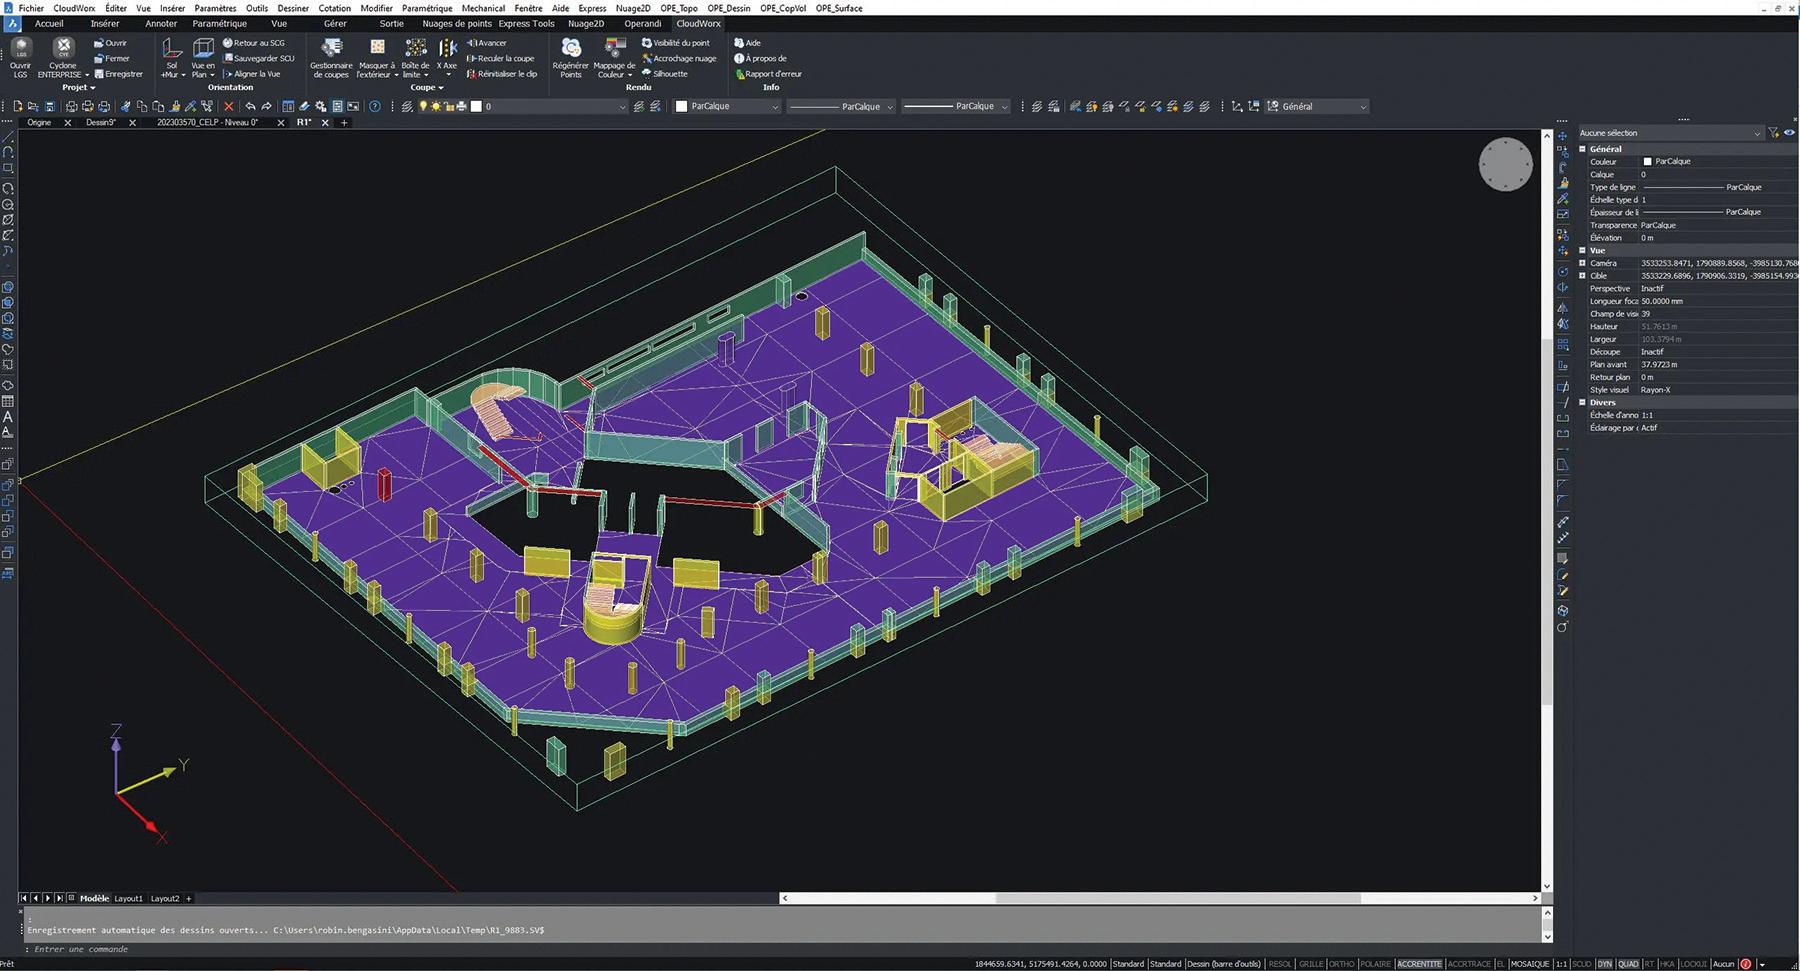Click the layer manager icon left of layer dropdown
Image resolution: width=1800 pixels, height=971 pixels.
click(407, 106)
